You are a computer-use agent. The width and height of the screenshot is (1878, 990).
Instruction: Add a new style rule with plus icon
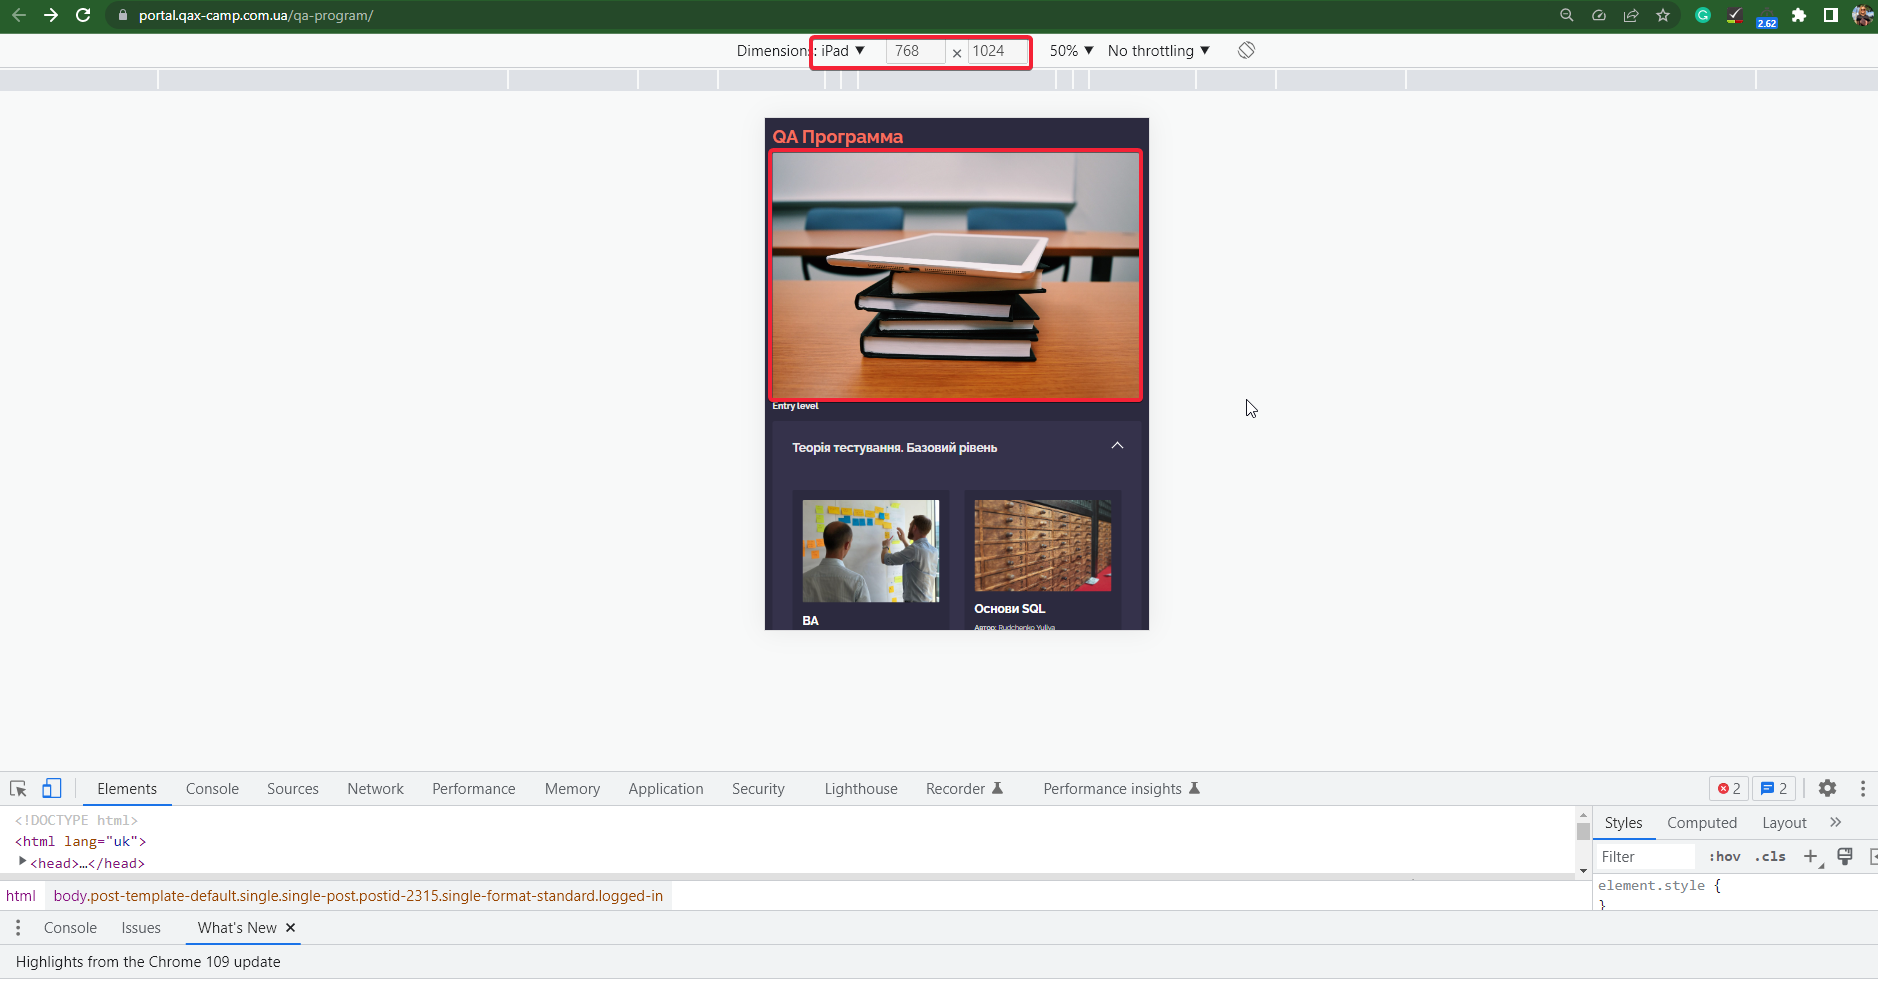[1809, 857]
